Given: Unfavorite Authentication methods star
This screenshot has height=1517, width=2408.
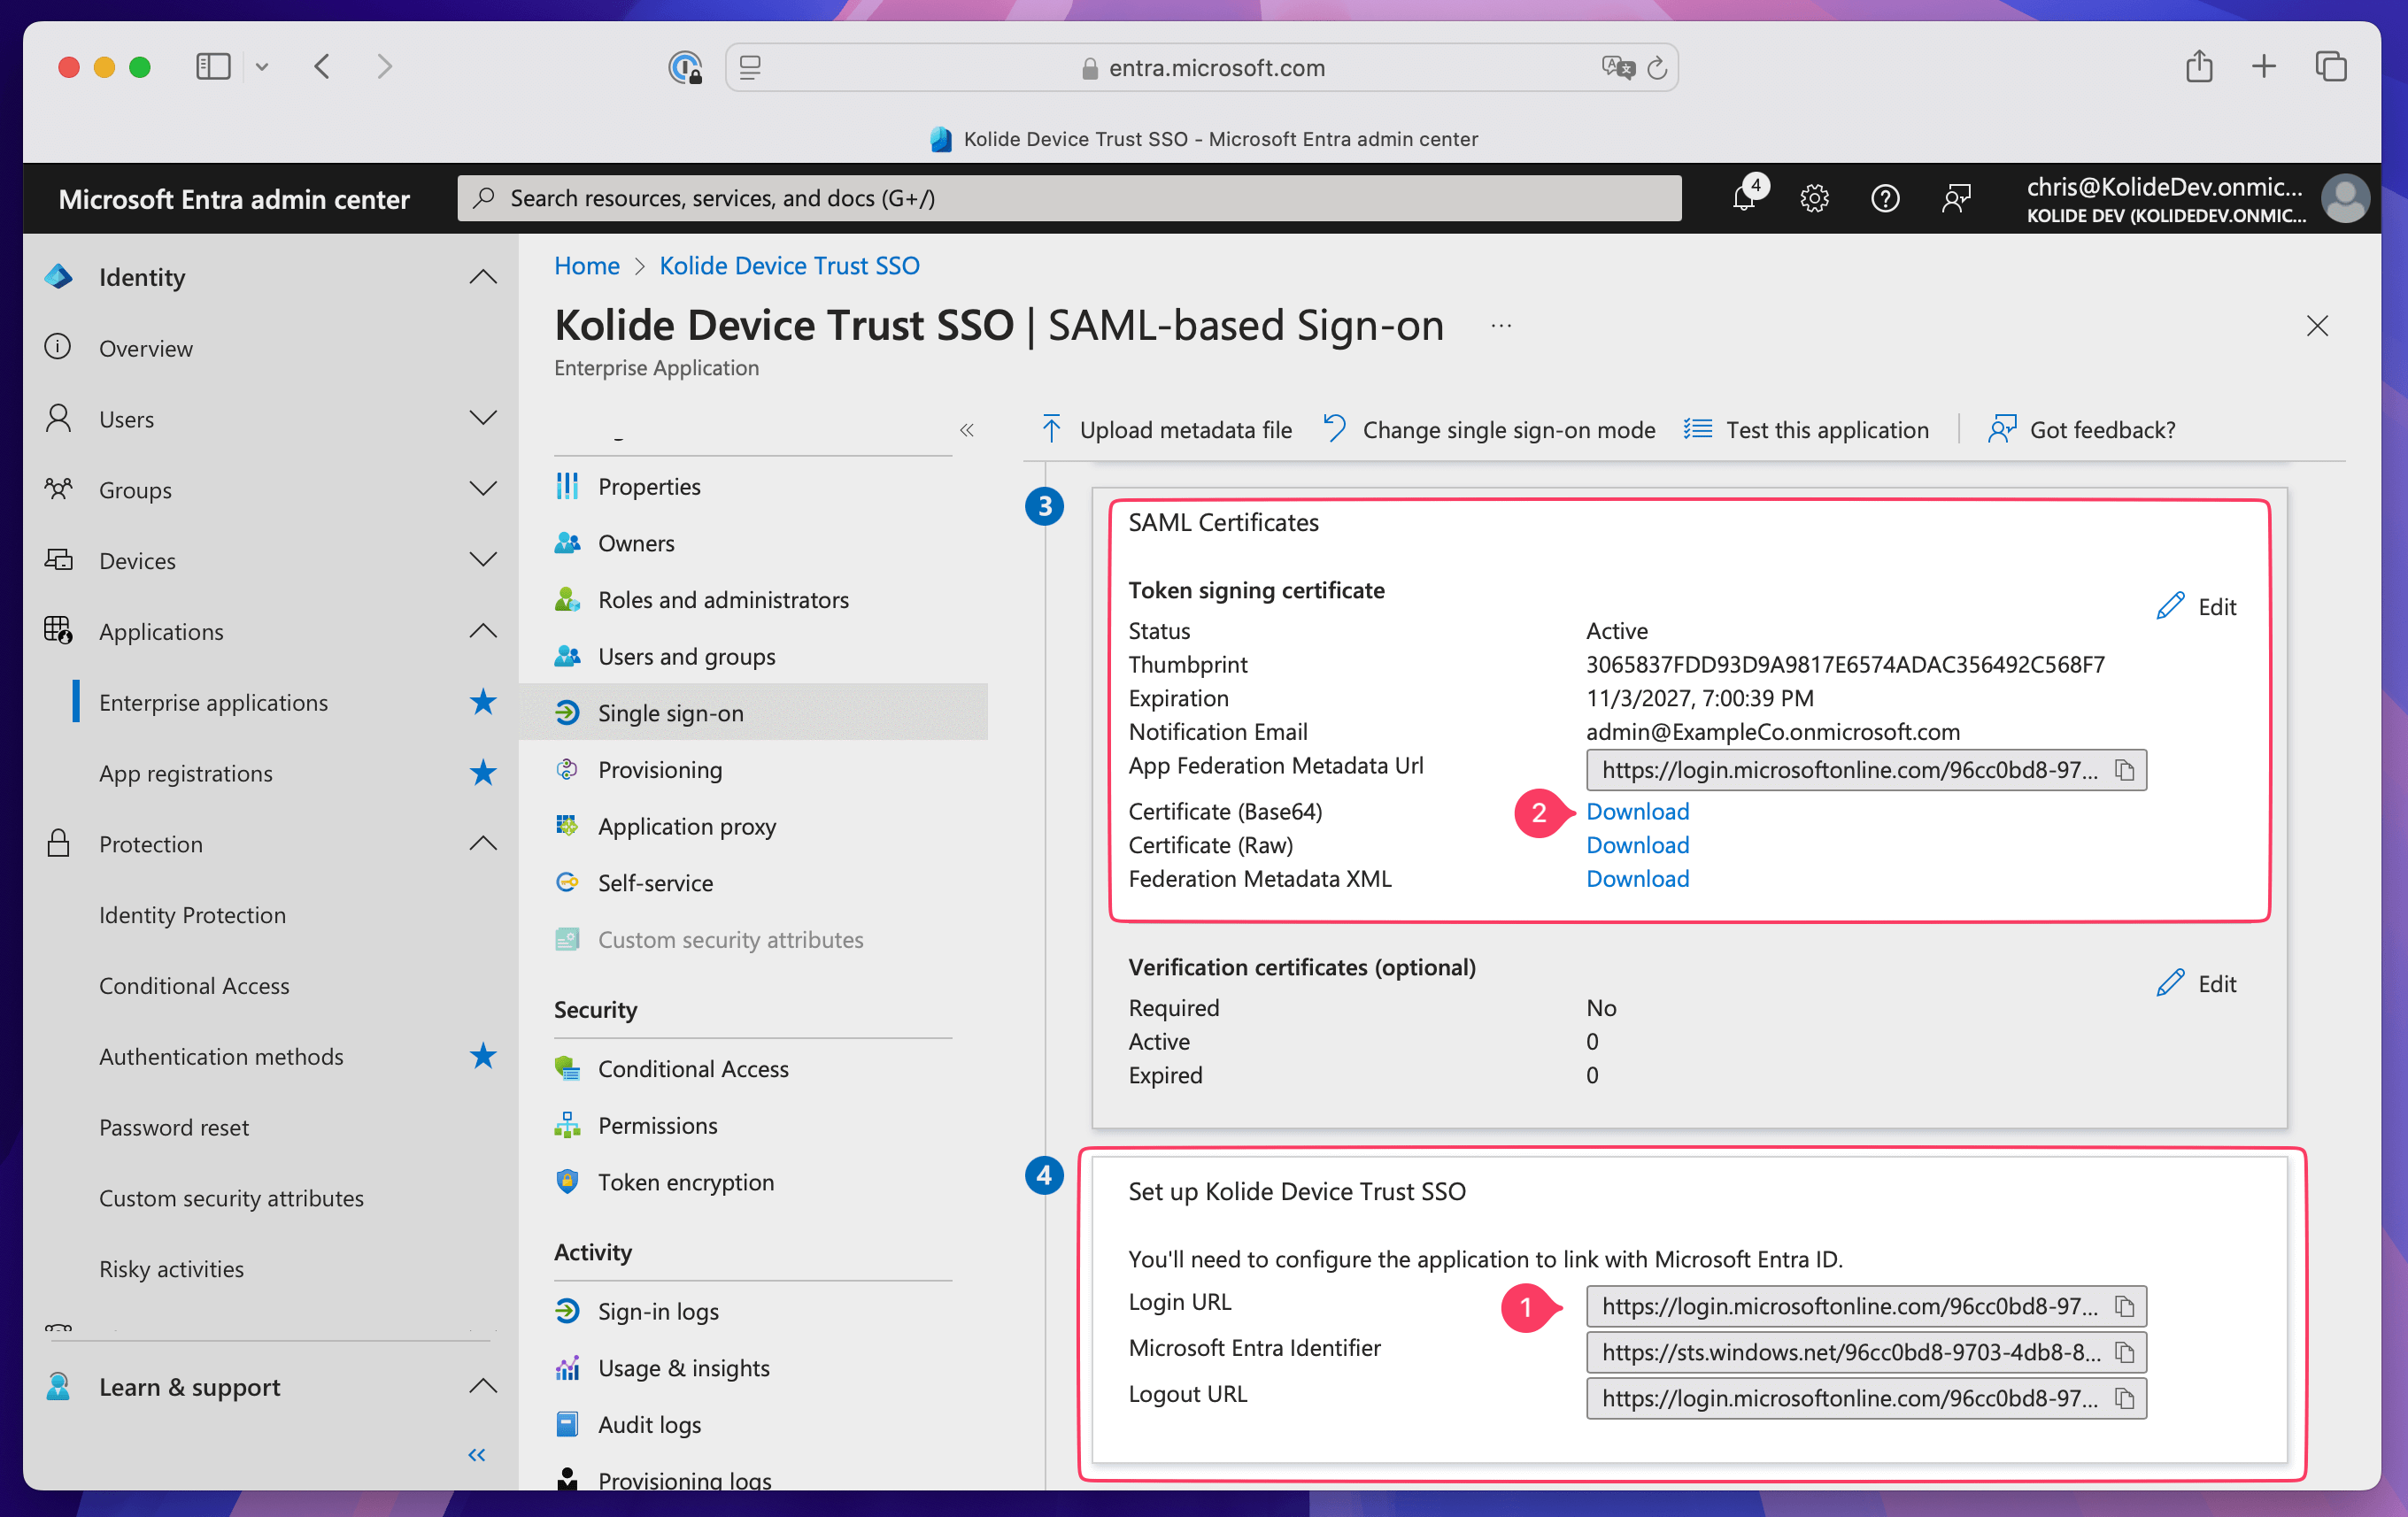Looking at the screenshot, I should tap(483, 1056).
